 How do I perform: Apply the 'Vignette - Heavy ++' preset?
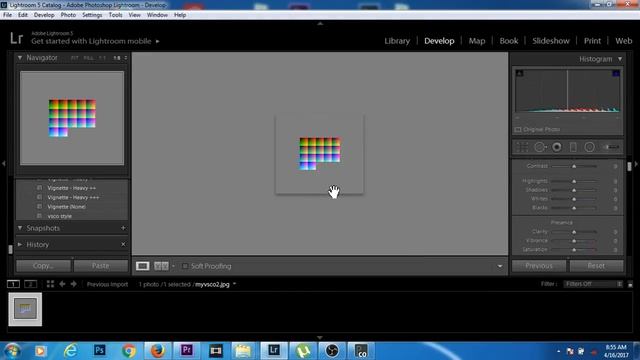click(x=71, y=188)
